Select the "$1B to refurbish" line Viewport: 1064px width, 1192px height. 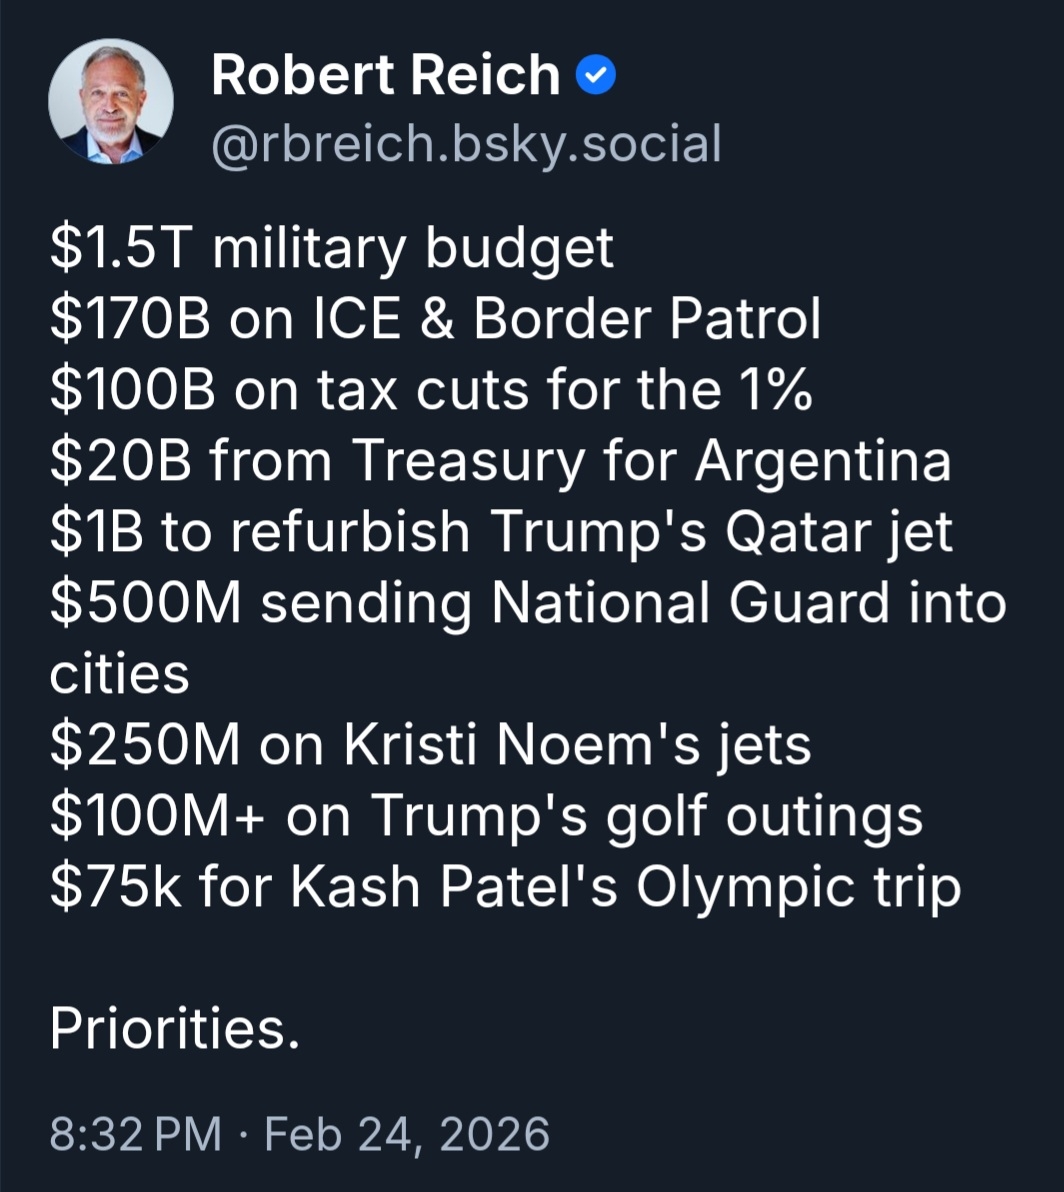[x=260, y=532]
